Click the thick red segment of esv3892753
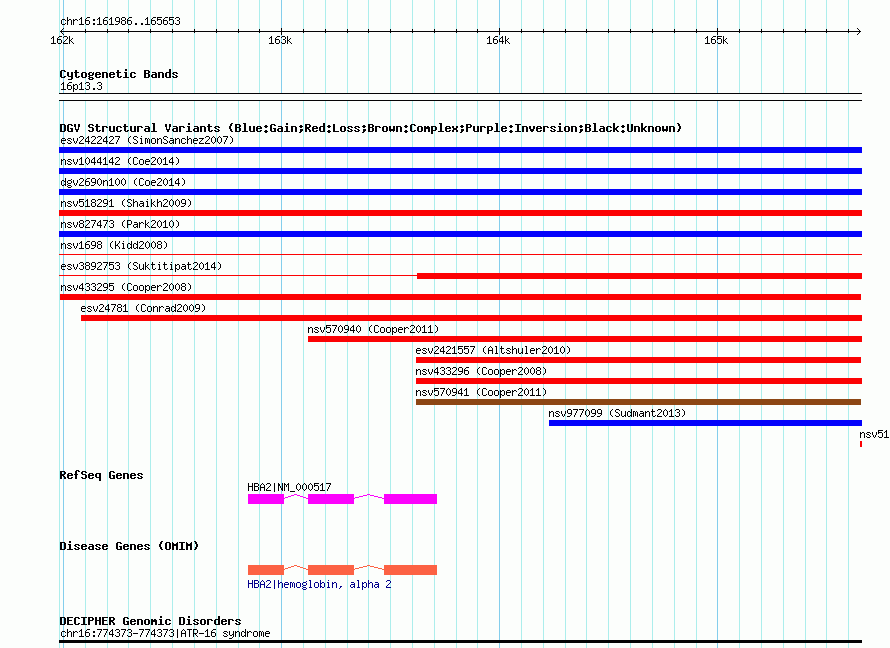Viewport: 890px width, 648px height. coord(639,276)
